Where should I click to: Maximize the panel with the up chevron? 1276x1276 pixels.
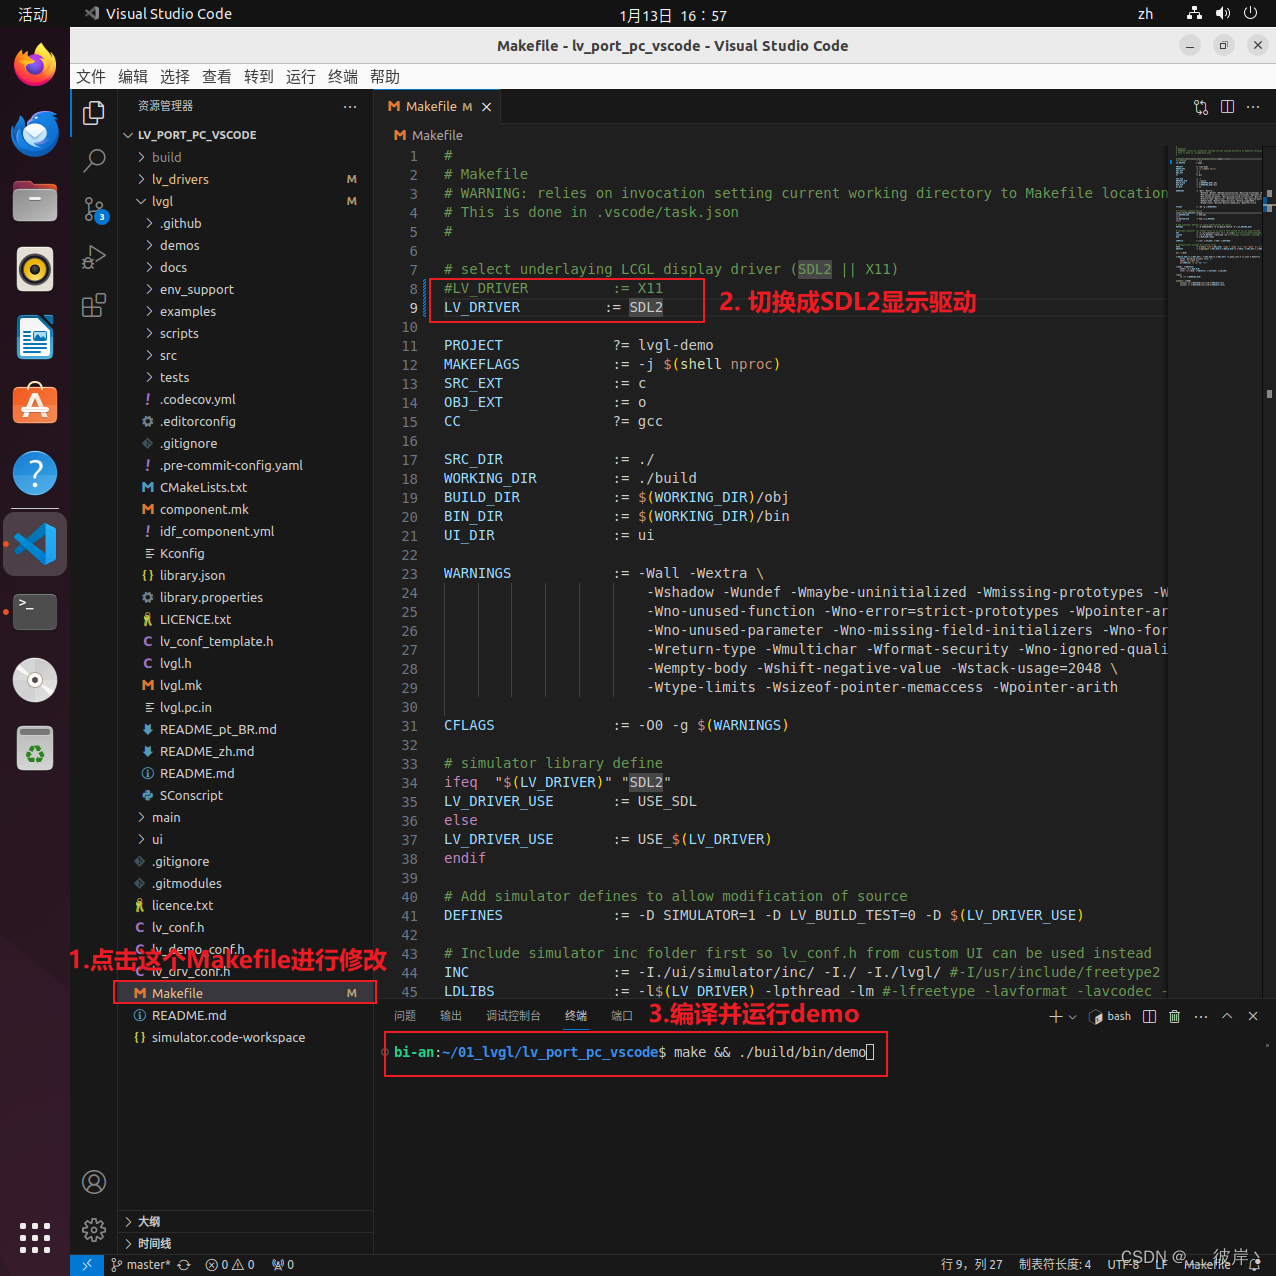(1227, 1016)
